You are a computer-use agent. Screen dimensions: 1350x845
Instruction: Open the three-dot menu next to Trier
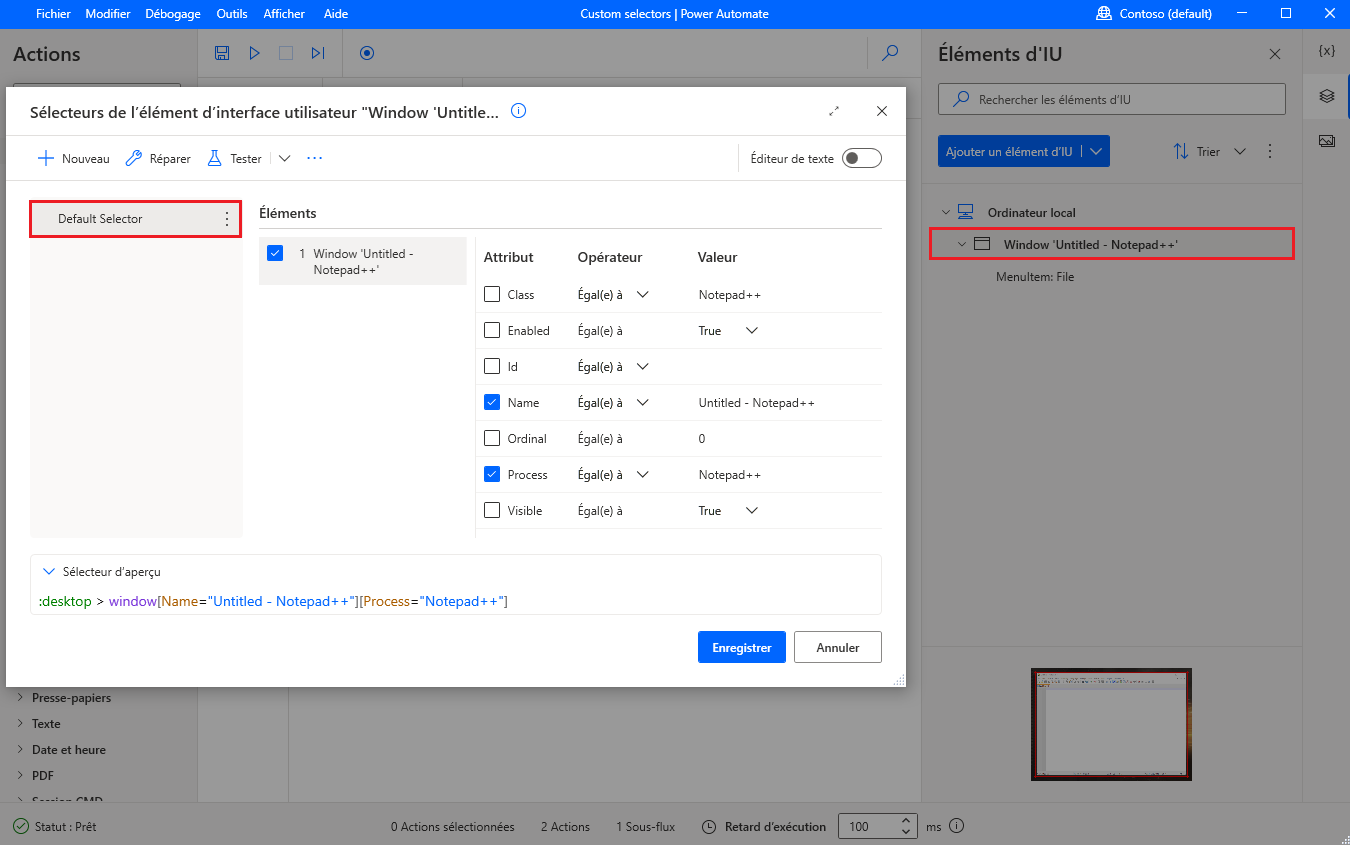(x=1270, y=152)
